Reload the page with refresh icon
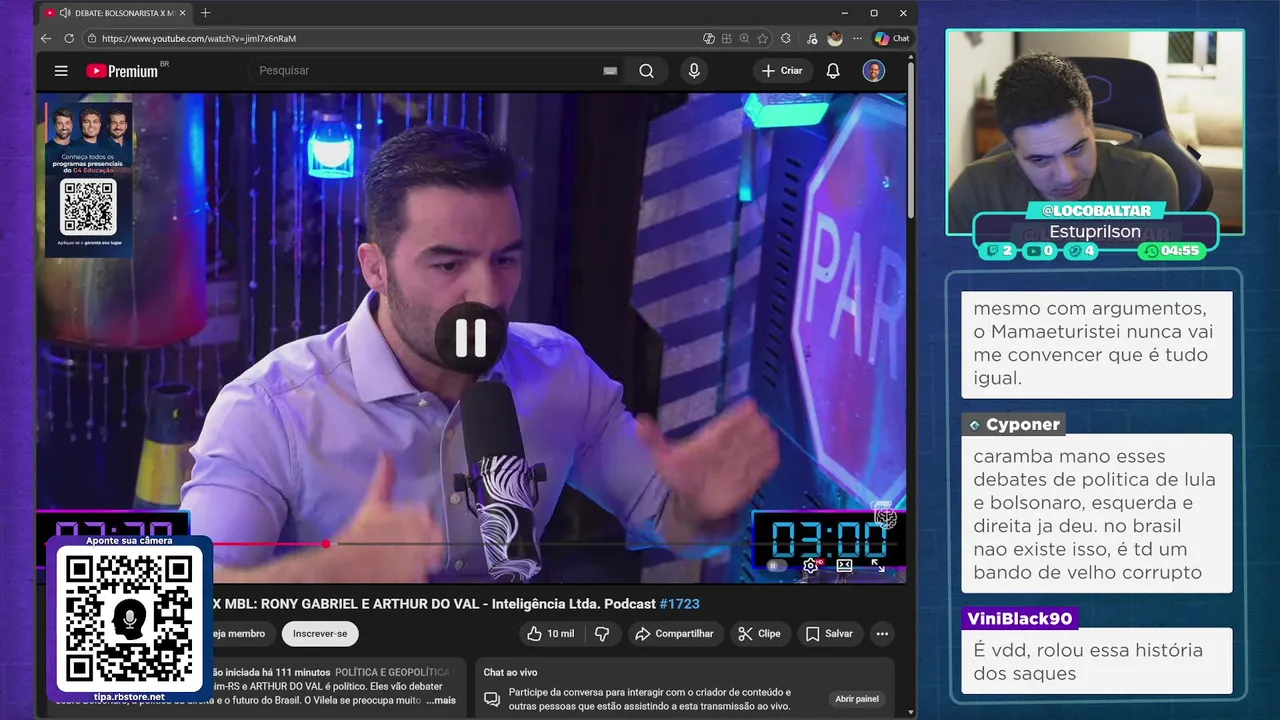 point(69,38)
